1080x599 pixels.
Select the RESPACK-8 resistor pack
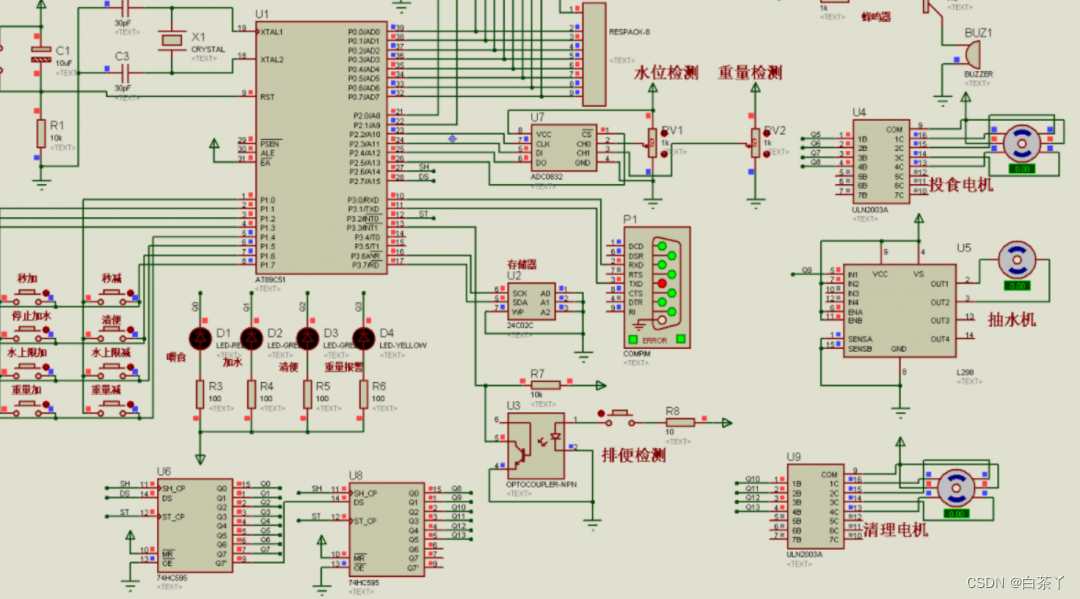click(x=594, y=54)
